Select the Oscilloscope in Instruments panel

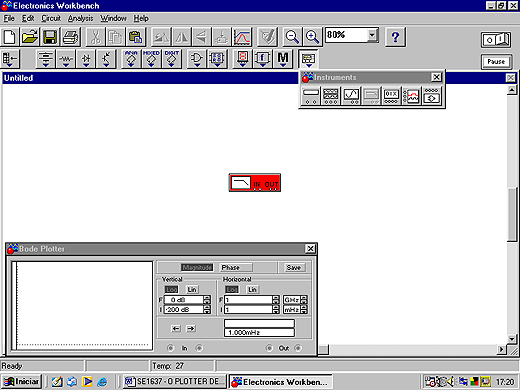[351, 96]
